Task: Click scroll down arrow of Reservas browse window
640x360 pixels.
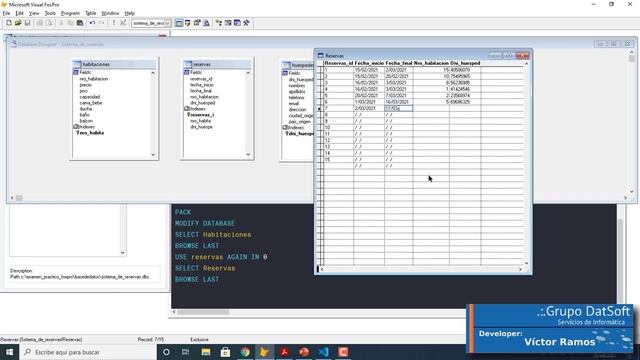Action: click(526, 263)
